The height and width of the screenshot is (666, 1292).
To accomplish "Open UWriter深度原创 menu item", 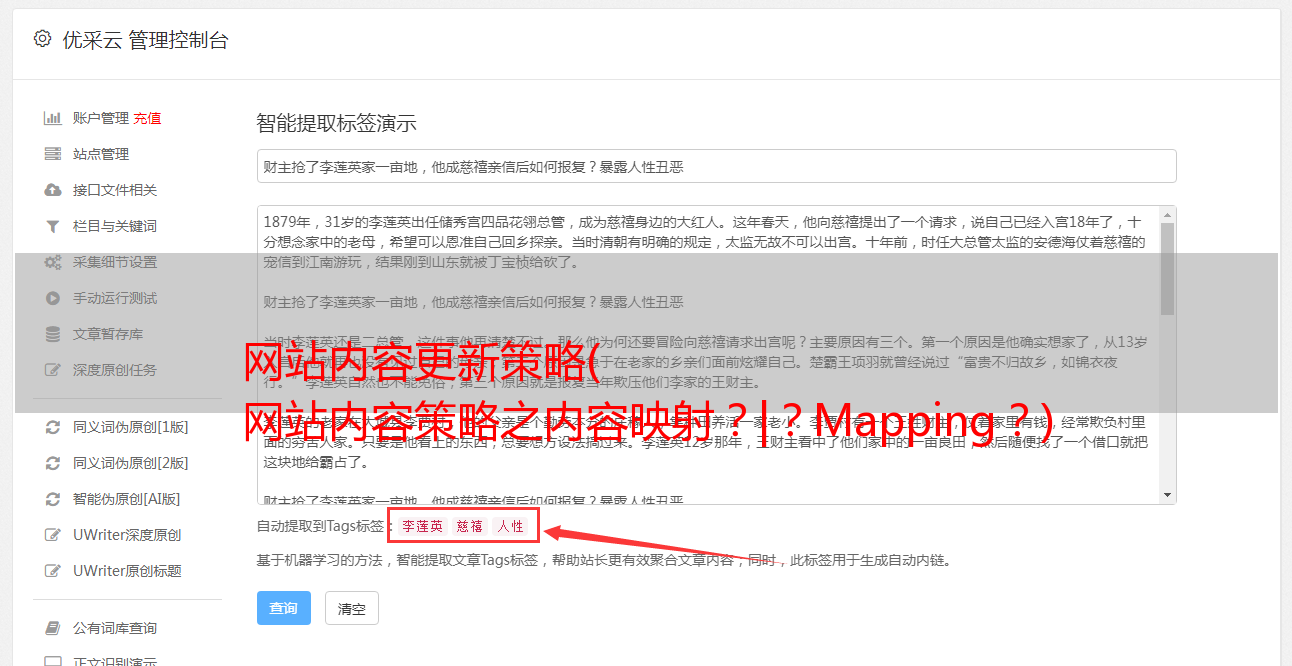I will point(127,535).
